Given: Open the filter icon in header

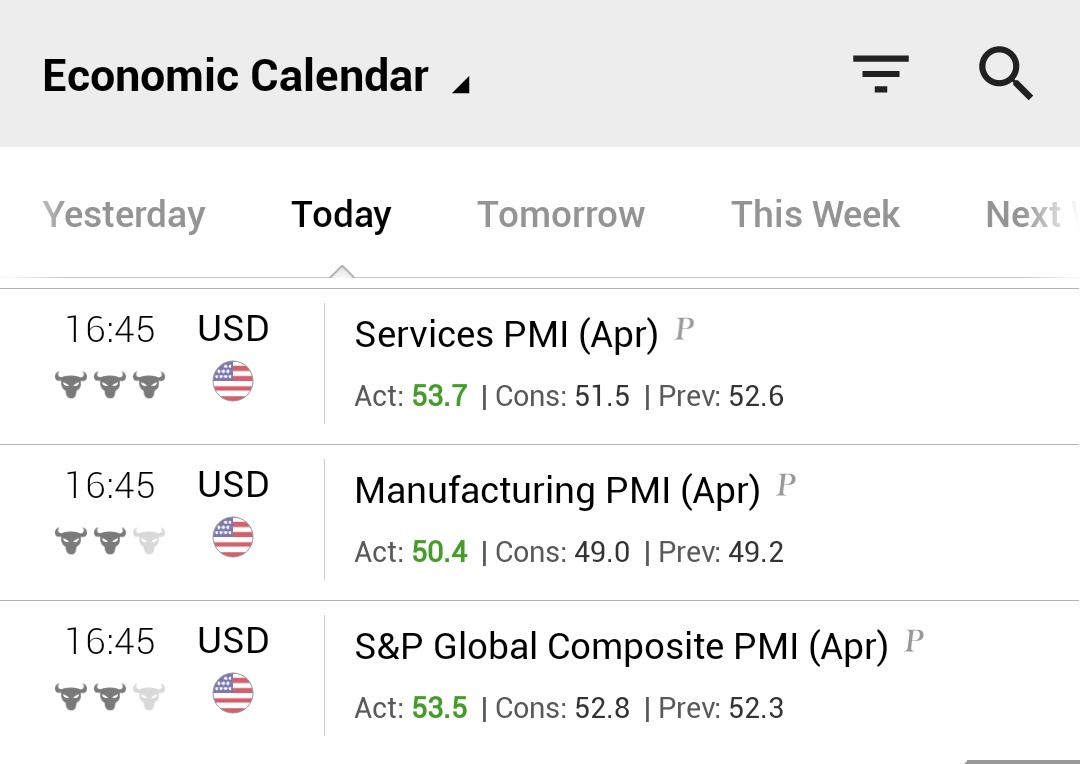Looking at the screenshot, I should point(880,74).
